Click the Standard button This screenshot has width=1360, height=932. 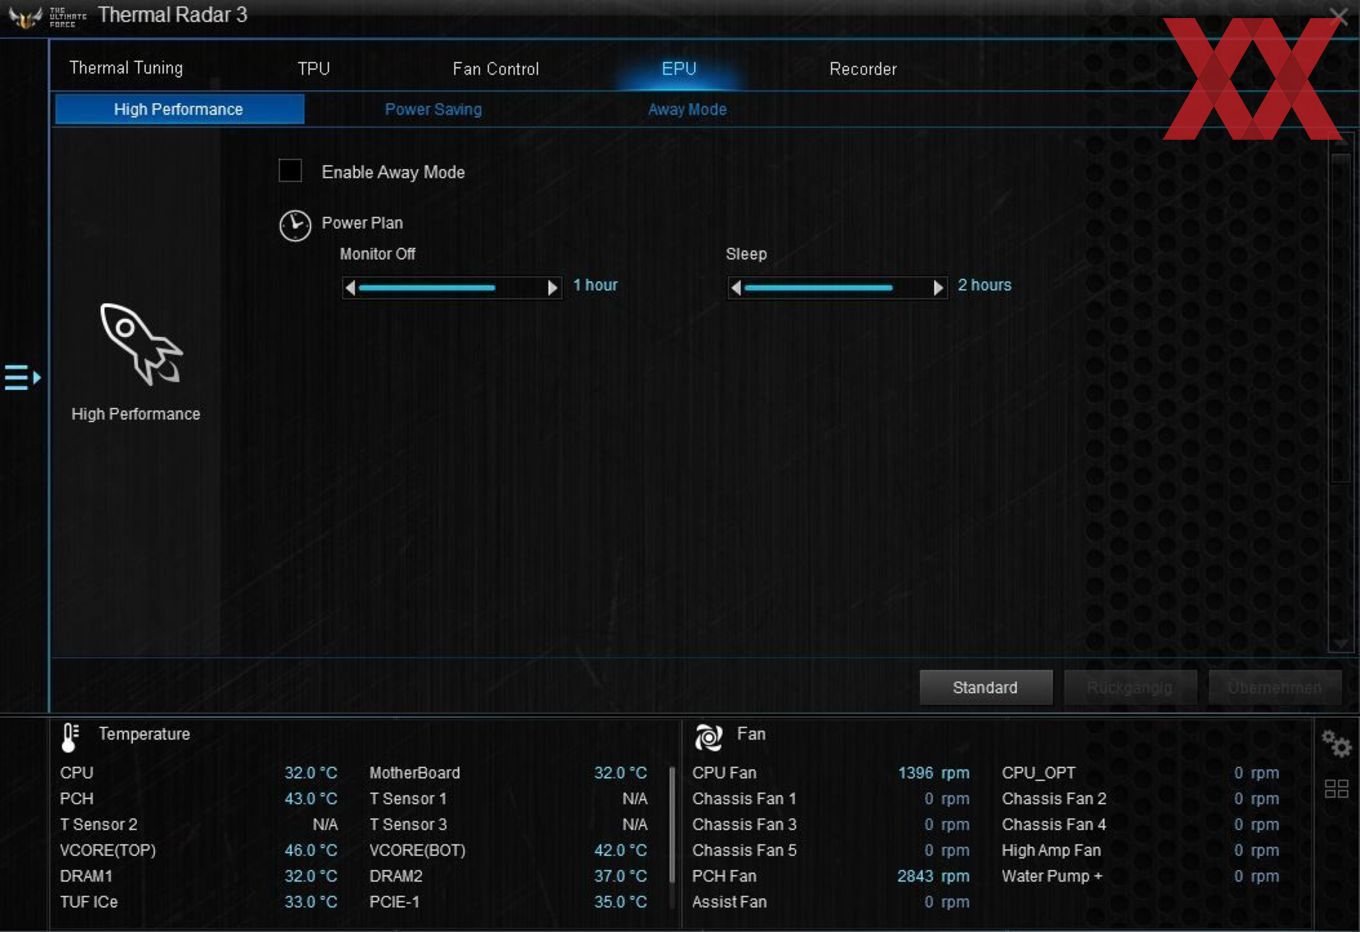pyautogui.click(x=986, y=687)
